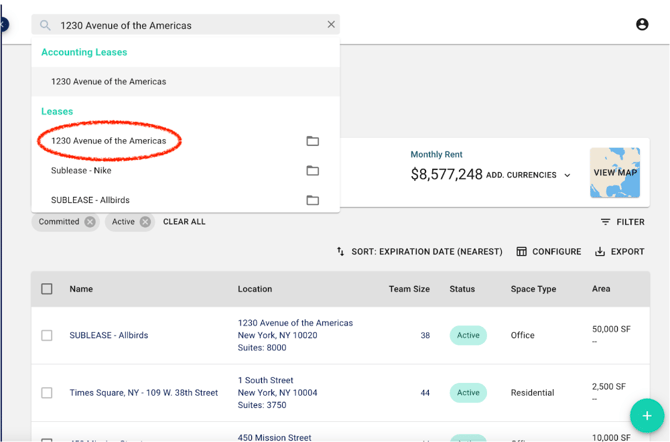Toggle the select-all checkbox in table header
Screen dimensions: 670x442
click(47, 289)
